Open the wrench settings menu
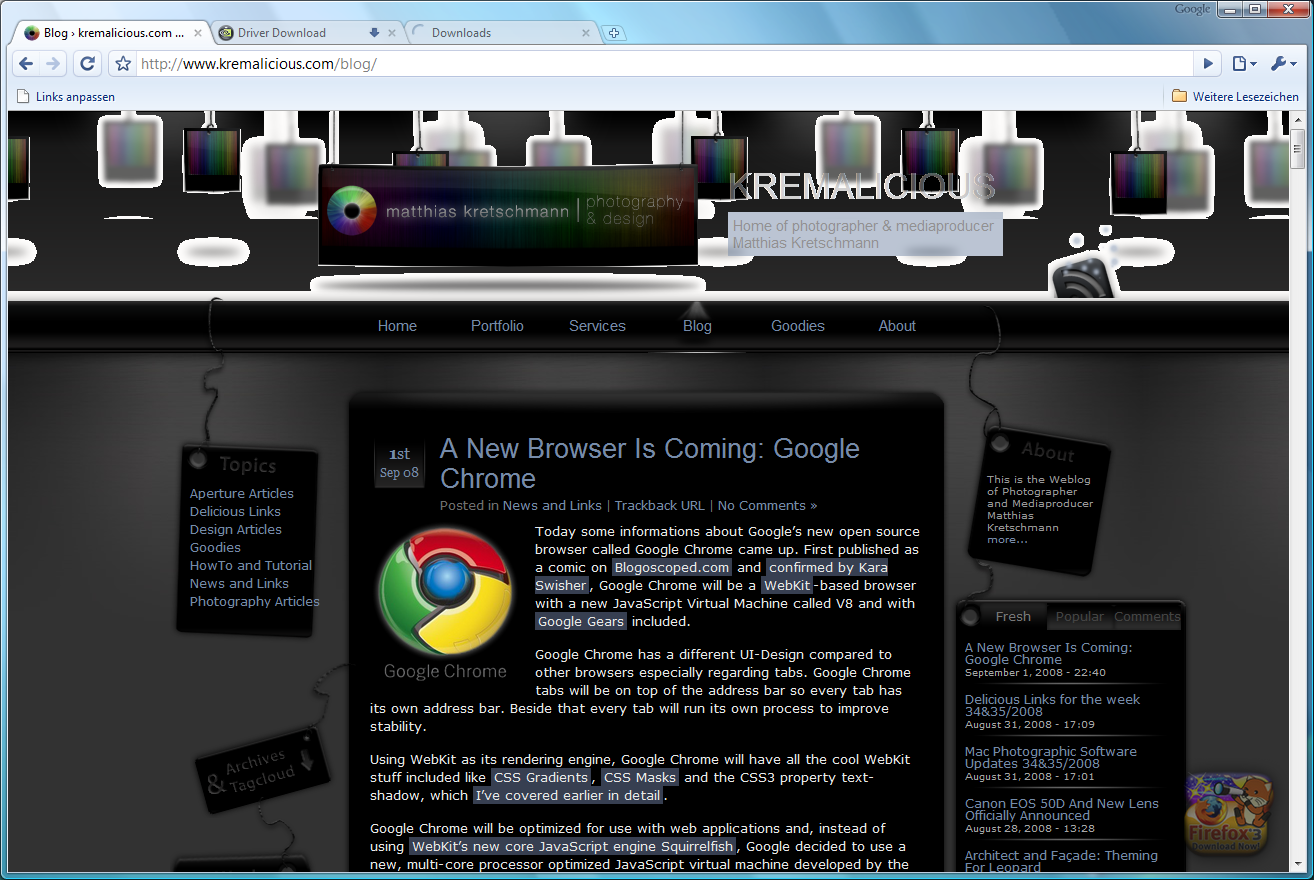The height and width of the screenshot is (880, 1314). pos(1284,64)
